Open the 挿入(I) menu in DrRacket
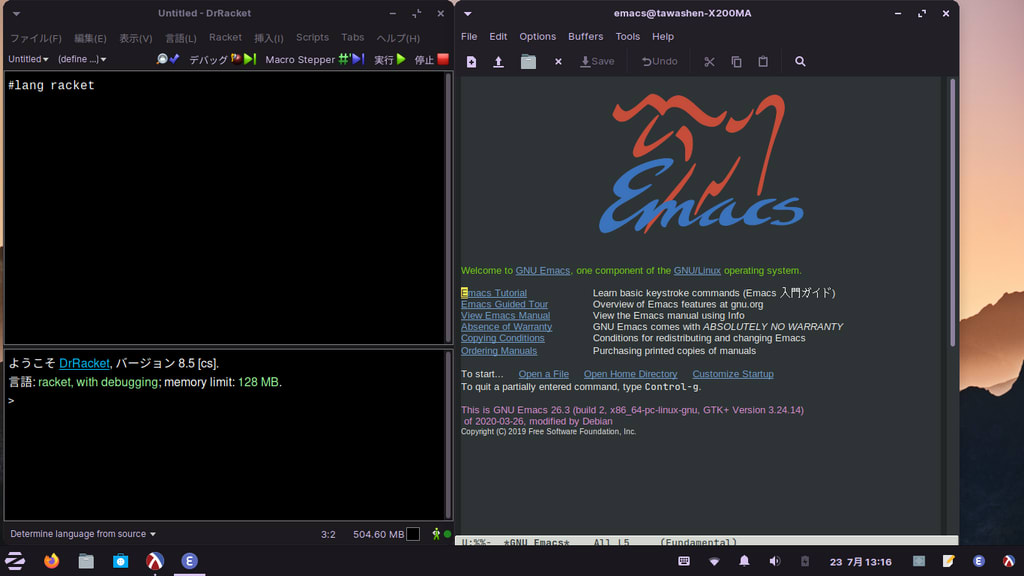Screen dimensions: 1024x576 pyautogui.click(x=268, y=38)
